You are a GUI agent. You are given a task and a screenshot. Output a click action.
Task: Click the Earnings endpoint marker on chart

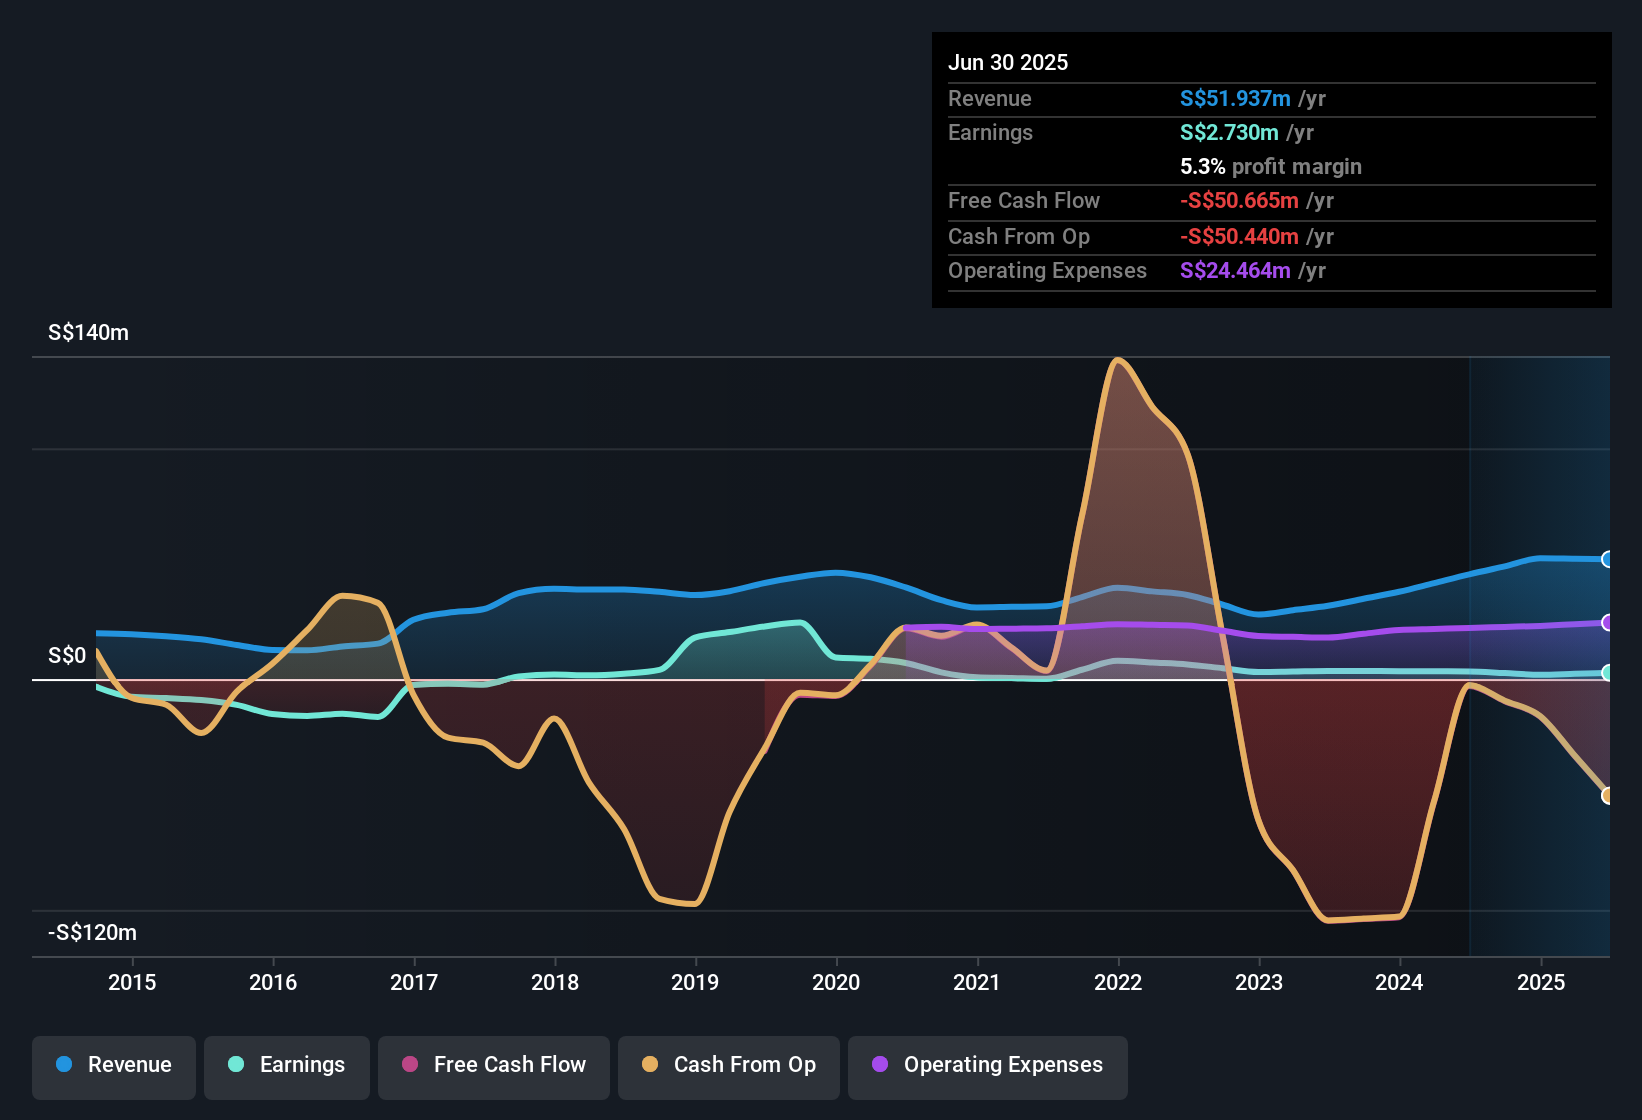[x=1607, y=673]
